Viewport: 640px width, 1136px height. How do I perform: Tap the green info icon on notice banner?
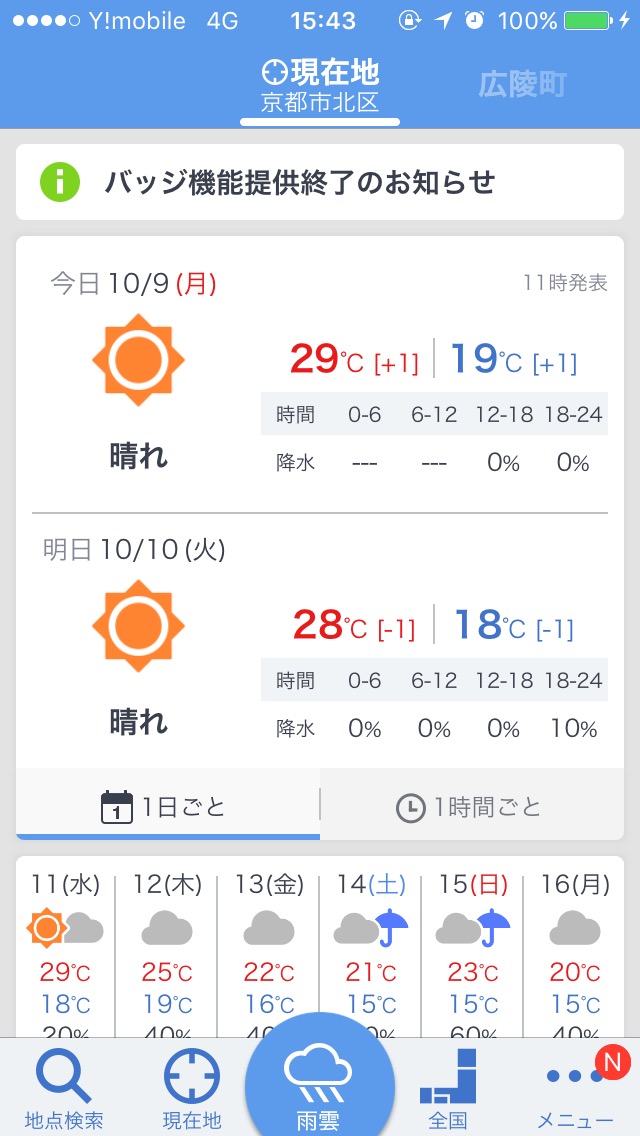pos(59,182)
